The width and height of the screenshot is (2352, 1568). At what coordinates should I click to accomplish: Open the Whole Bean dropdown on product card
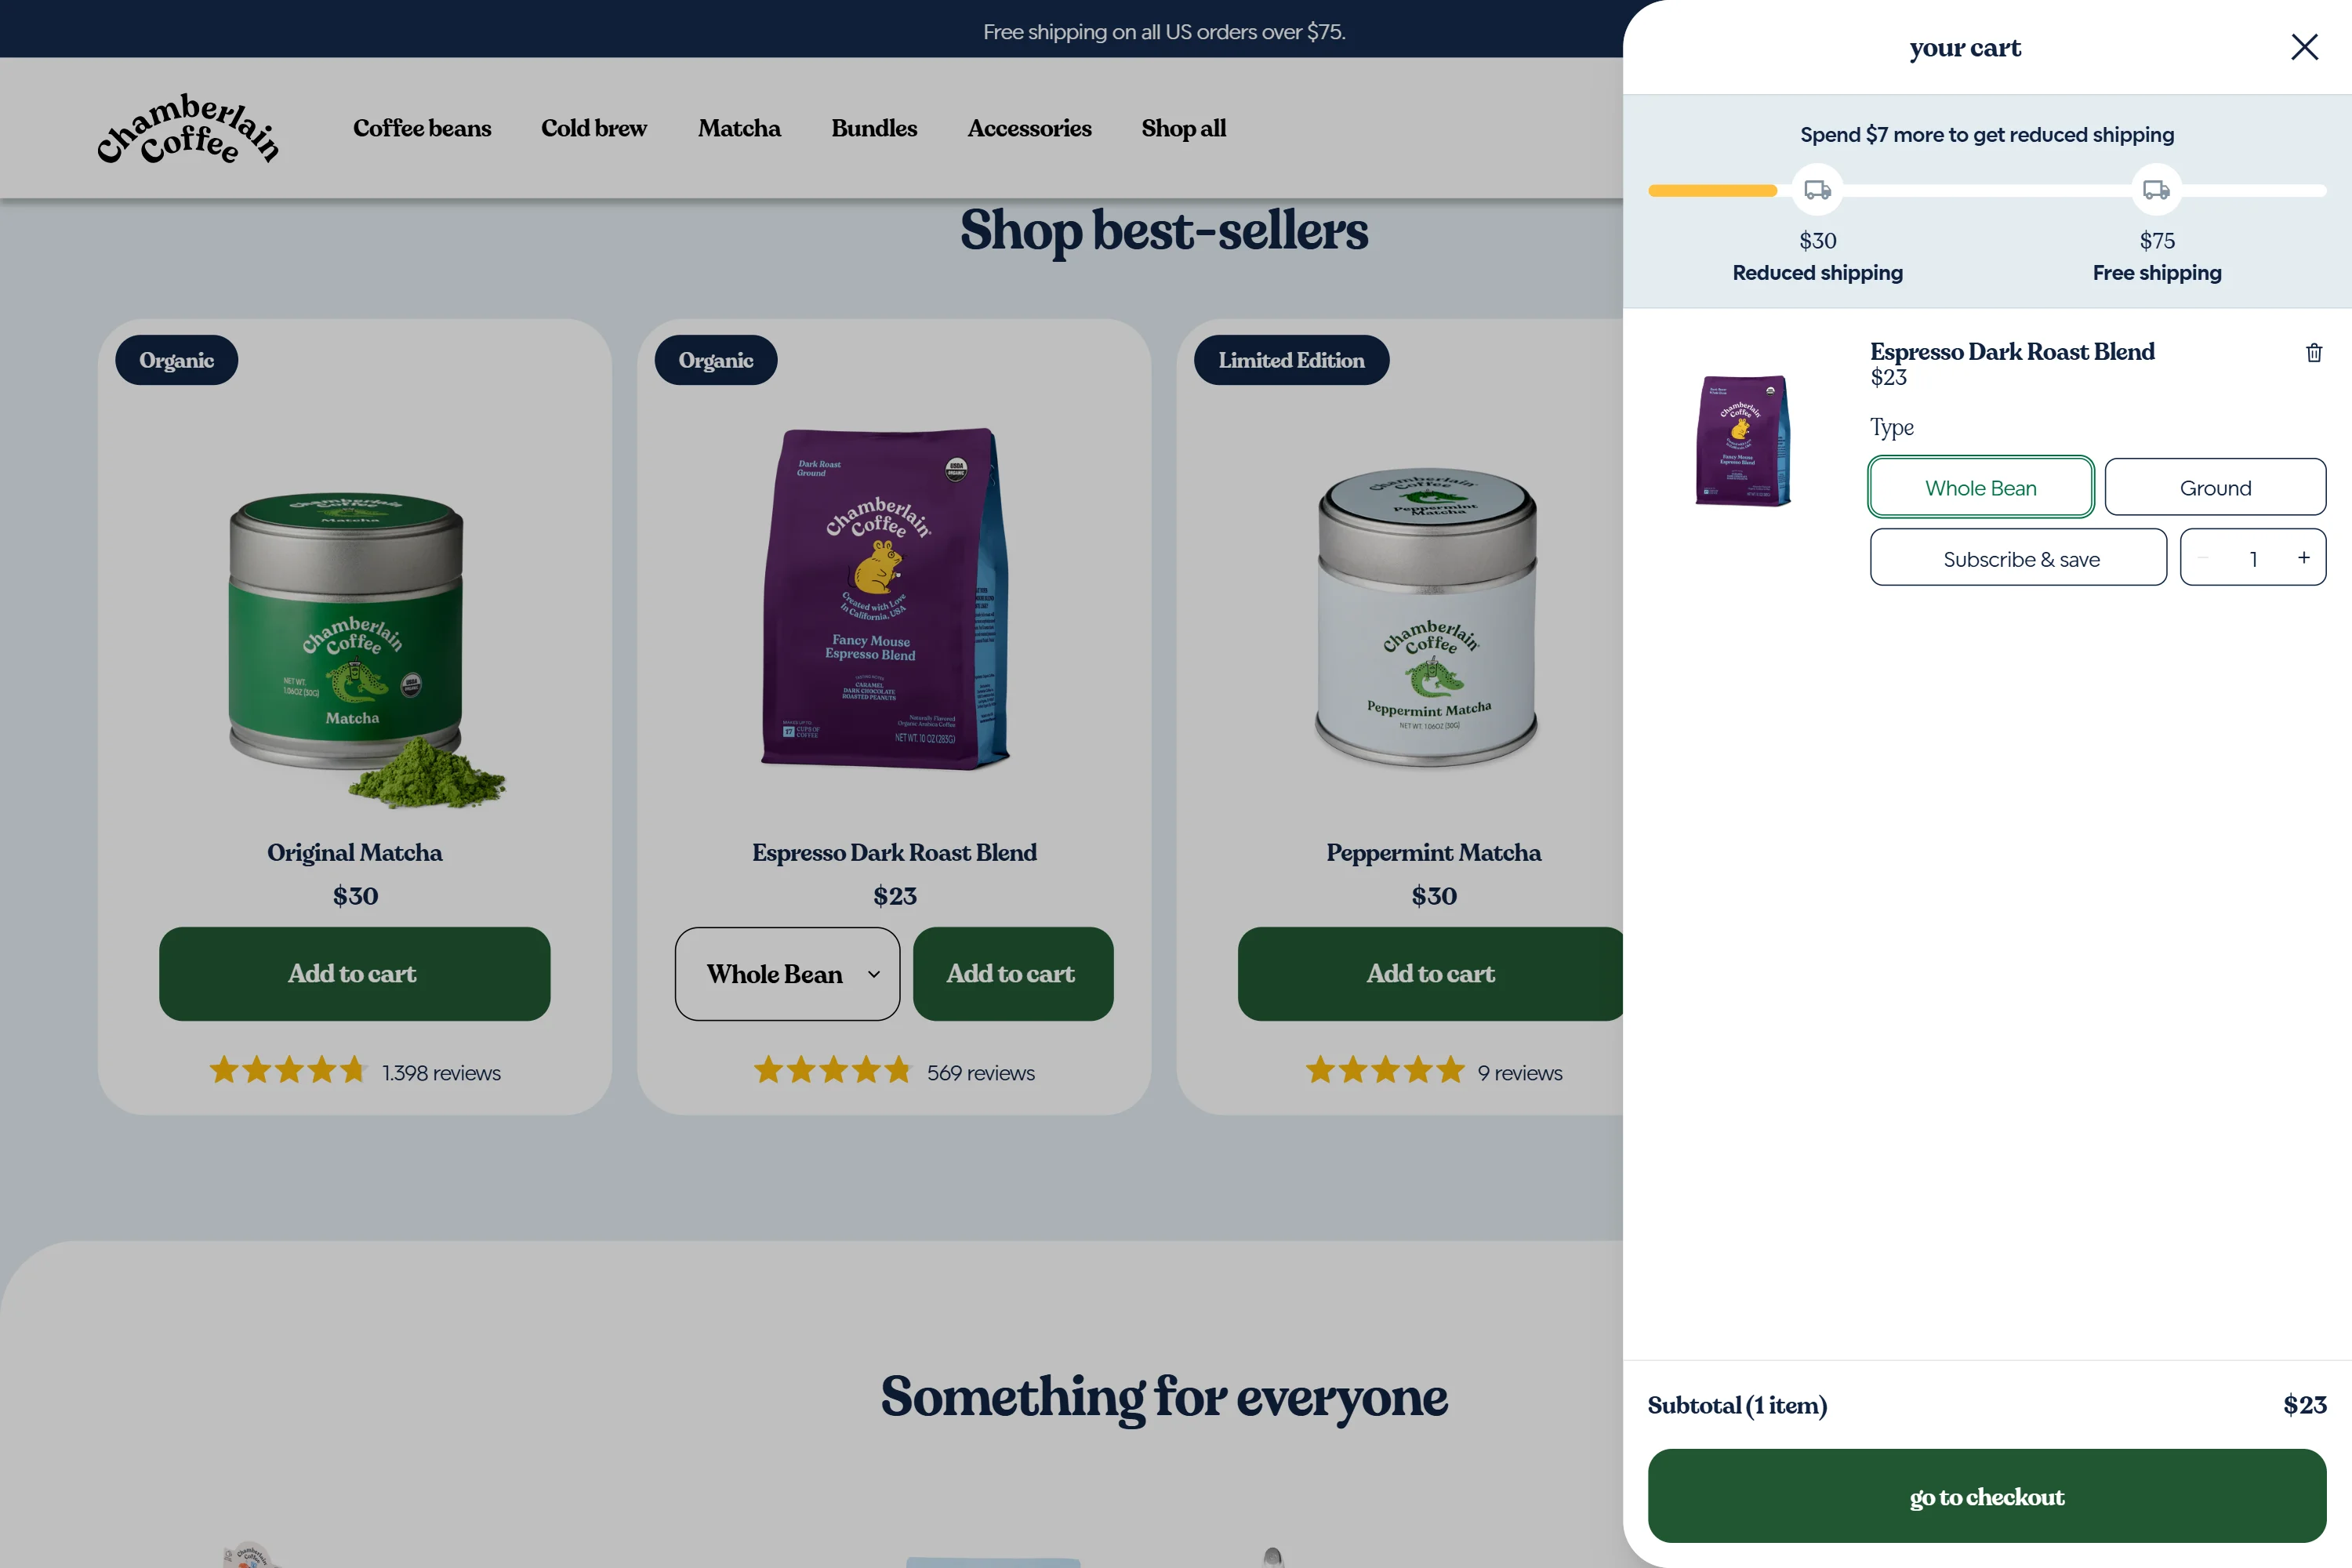(787, 974)
